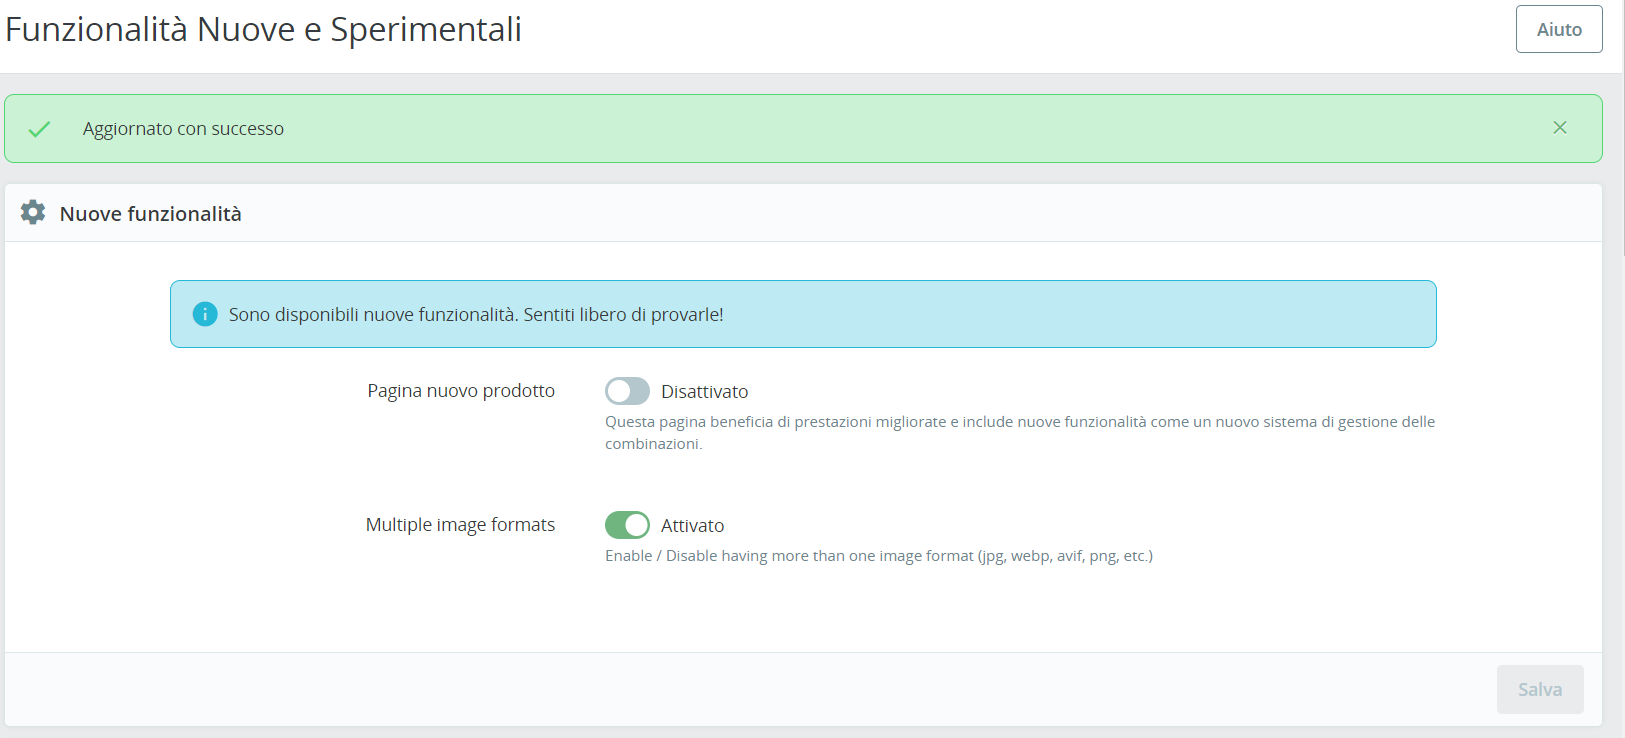Click the 'Enable / Disable having more' description
Image resolution: width=1625 pixels, height=738 pixels.
point(878,556)
